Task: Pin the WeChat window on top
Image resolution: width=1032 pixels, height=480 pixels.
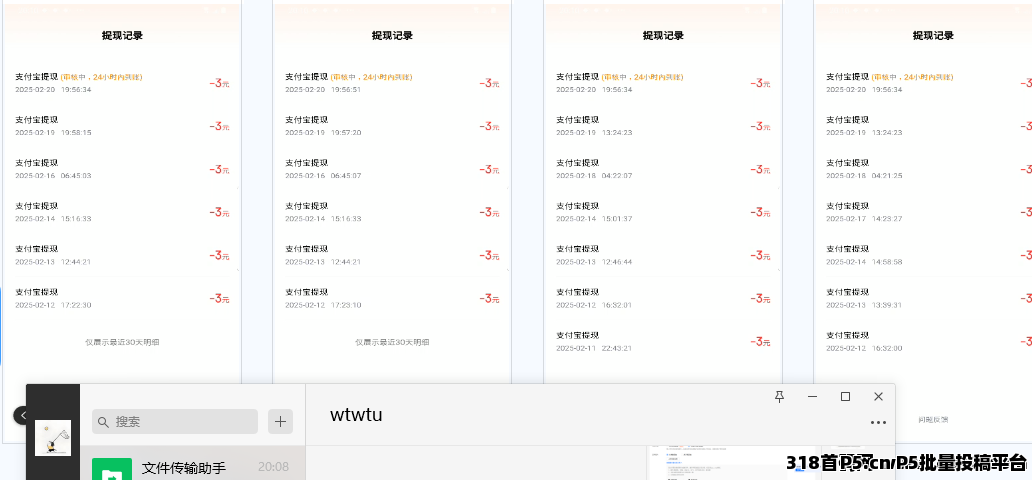Action: 780,397
